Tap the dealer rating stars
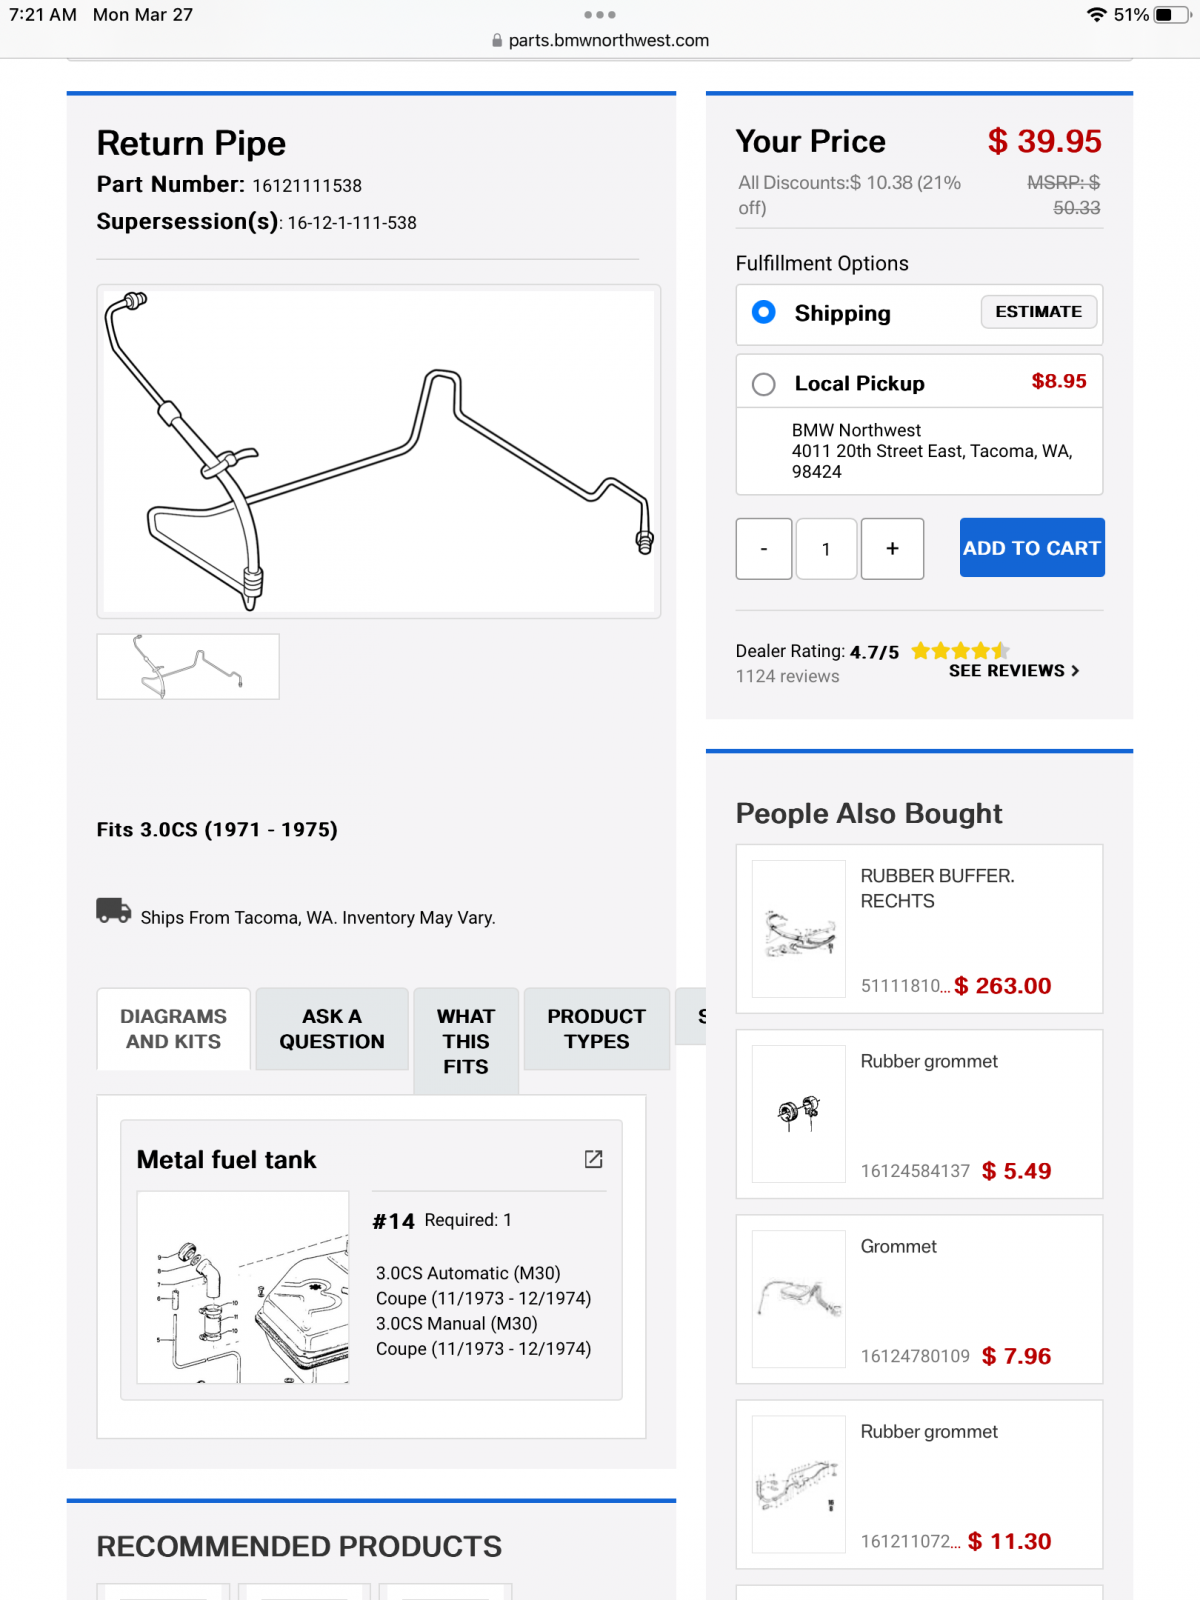The width and height of the screenshot is (1200, 1600). click(960, 651)
